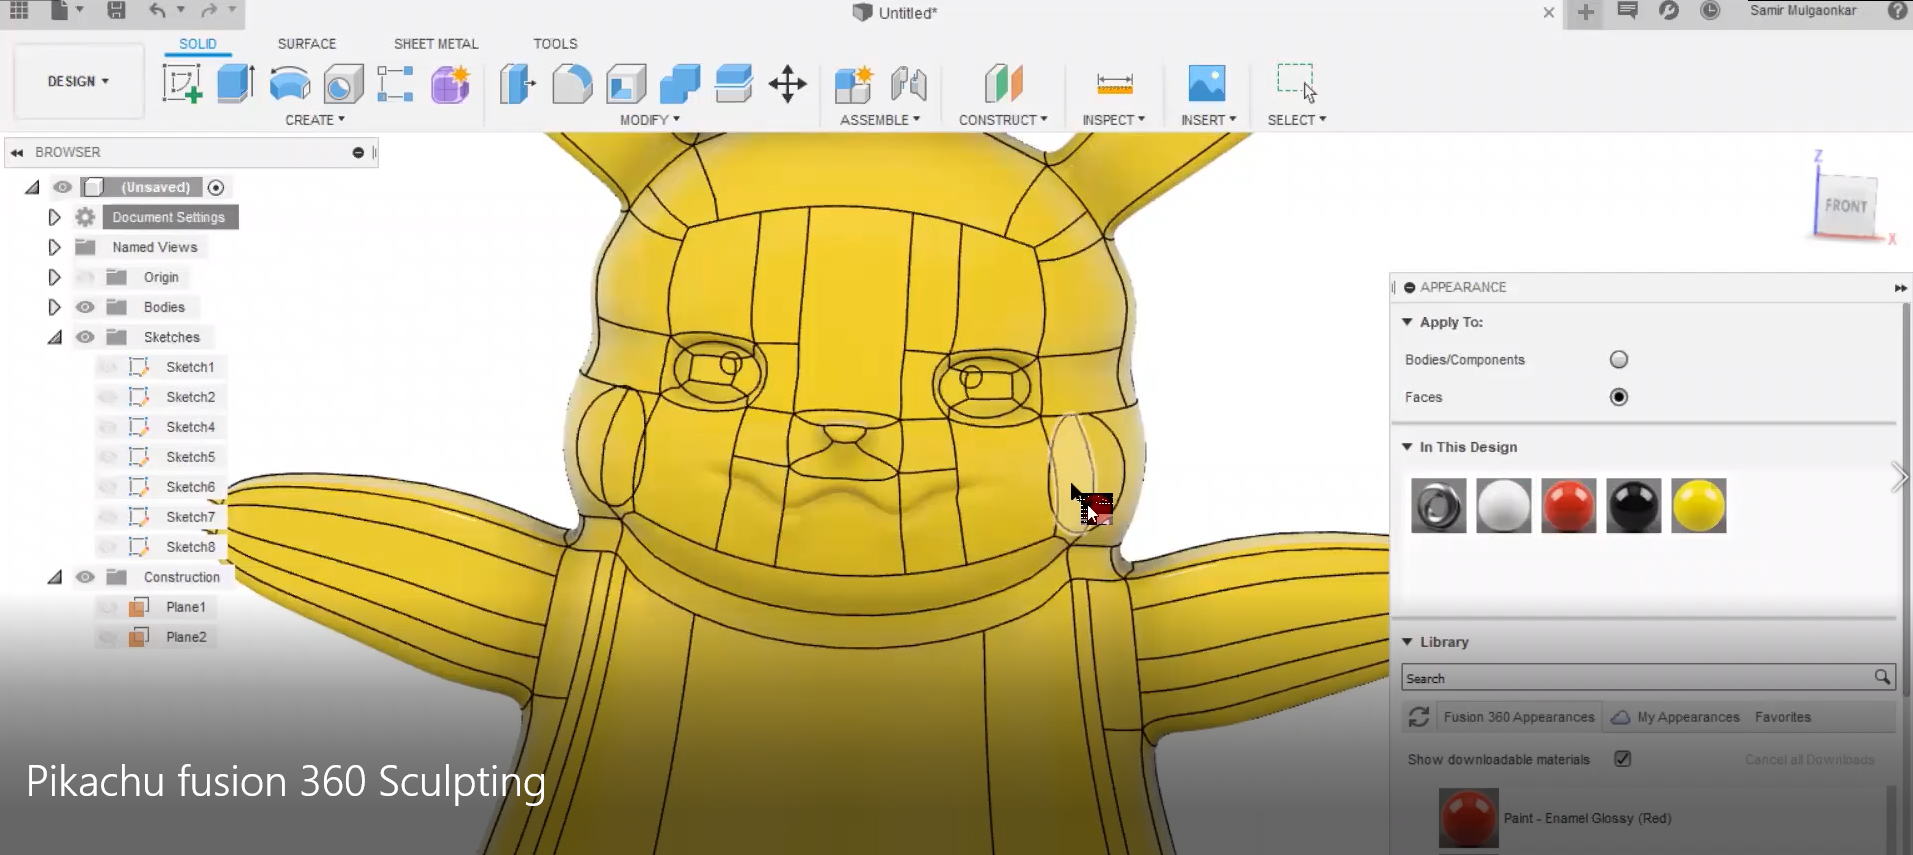Click the Rectangular Pattern tool icon
The width and height of the screenshot is (1913, 855).
coord(396,84)
